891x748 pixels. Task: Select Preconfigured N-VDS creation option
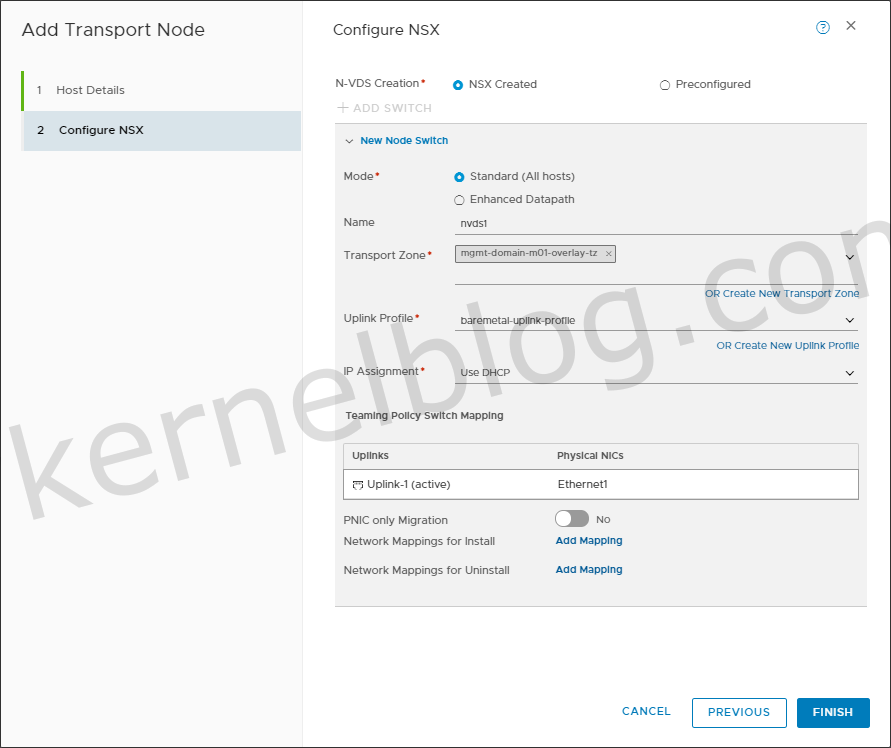click(x=665, y=85)
